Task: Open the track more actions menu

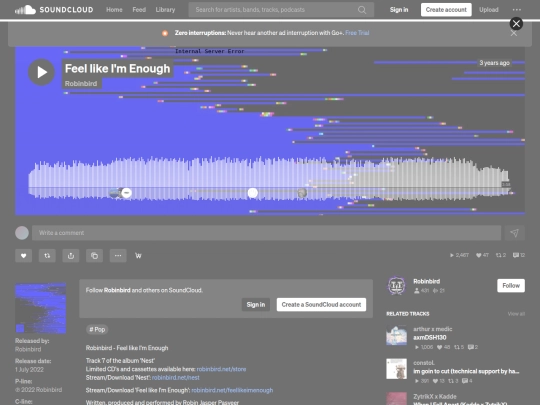Action: 118,256
